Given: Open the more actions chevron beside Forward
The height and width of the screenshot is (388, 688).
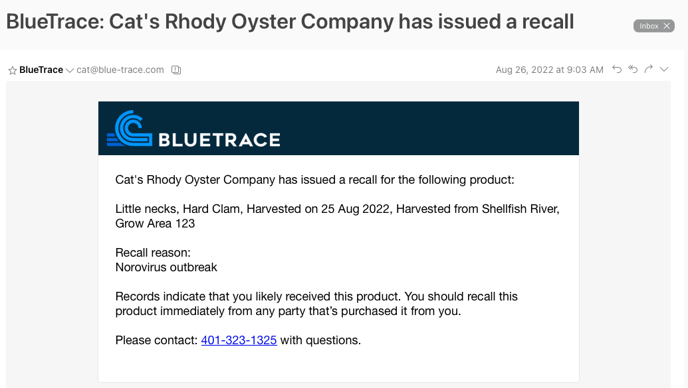Looking at the screenshot, I should coord(664,69).
